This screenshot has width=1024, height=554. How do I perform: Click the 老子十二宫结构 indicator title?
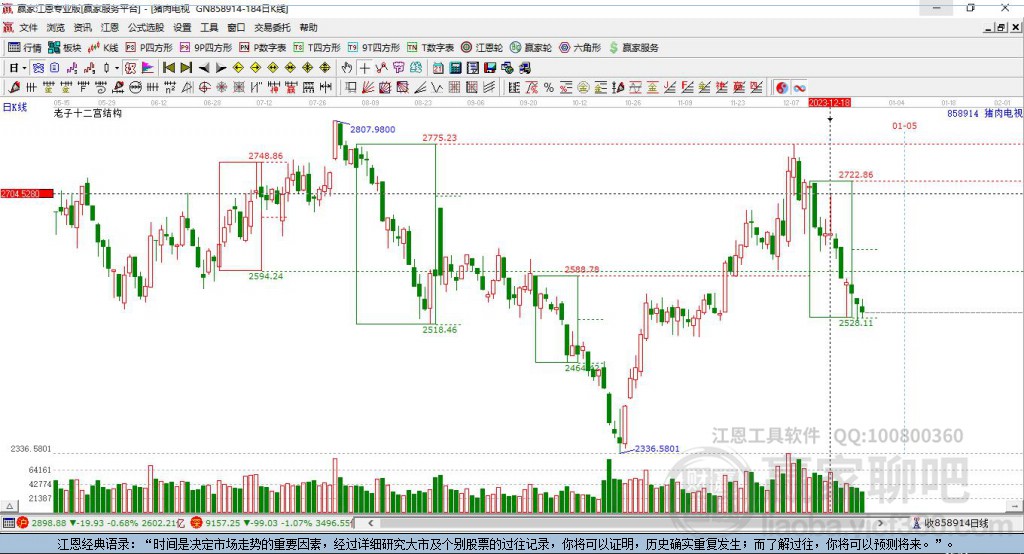88,113
